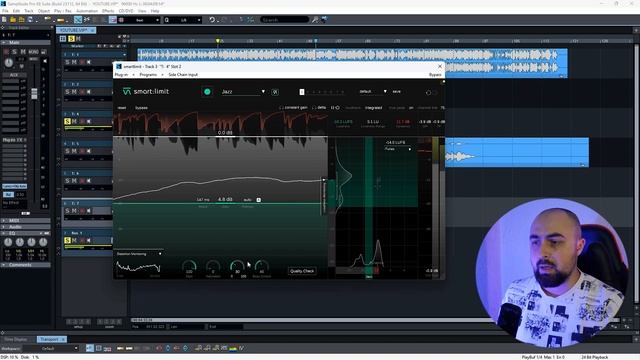Screen dimensions: 640x360
Task: Click the green smart:limit learn button
Action: point(207,92)
